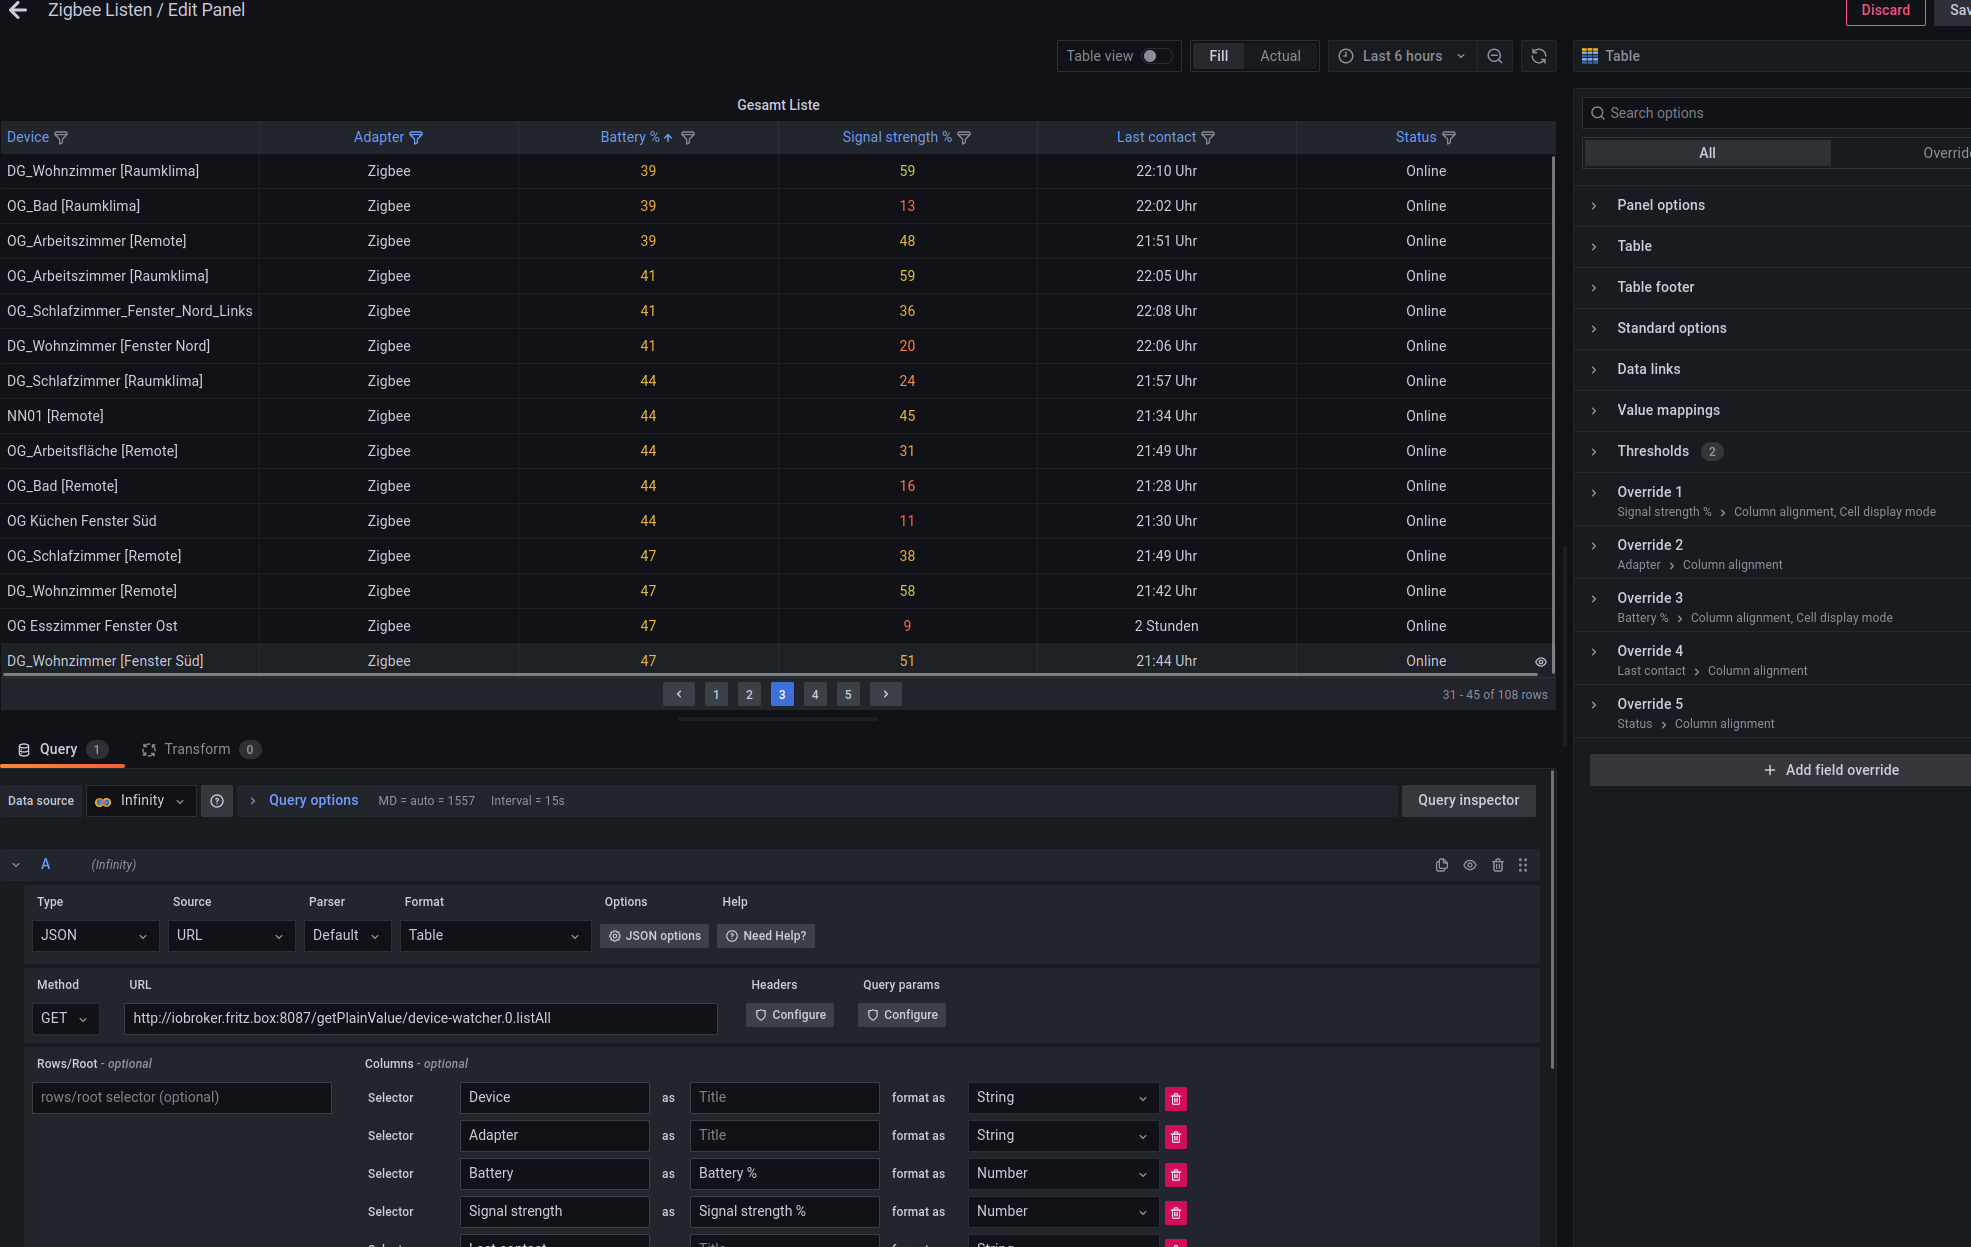Grab the query A drag handle
Image resolution: width=1971 pixels, height=1247 pixels.
(x=1523, y=865)
